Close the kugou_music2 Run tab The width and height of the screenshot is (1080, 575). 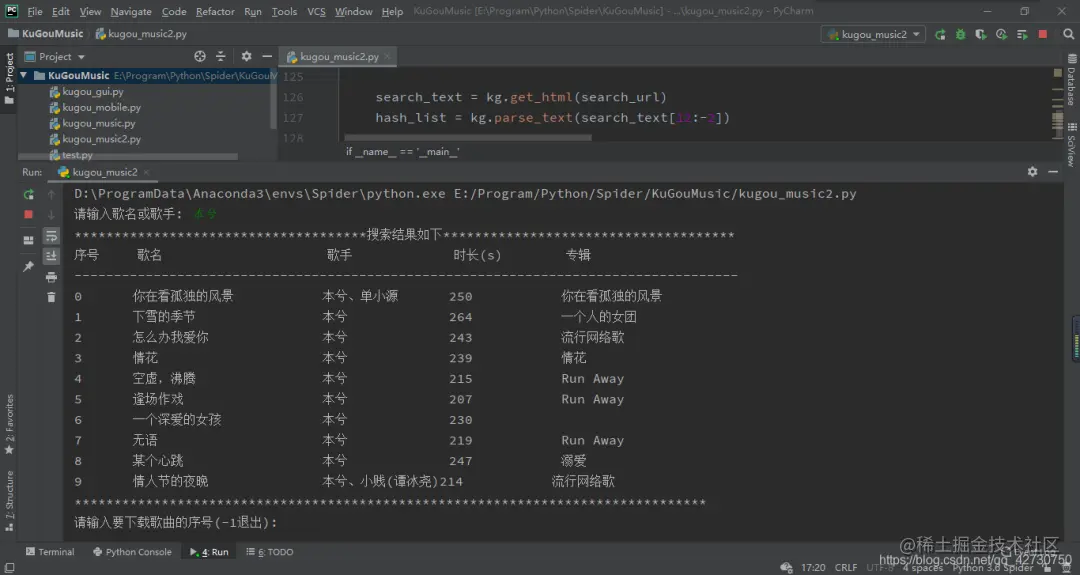tap(146, 172)
